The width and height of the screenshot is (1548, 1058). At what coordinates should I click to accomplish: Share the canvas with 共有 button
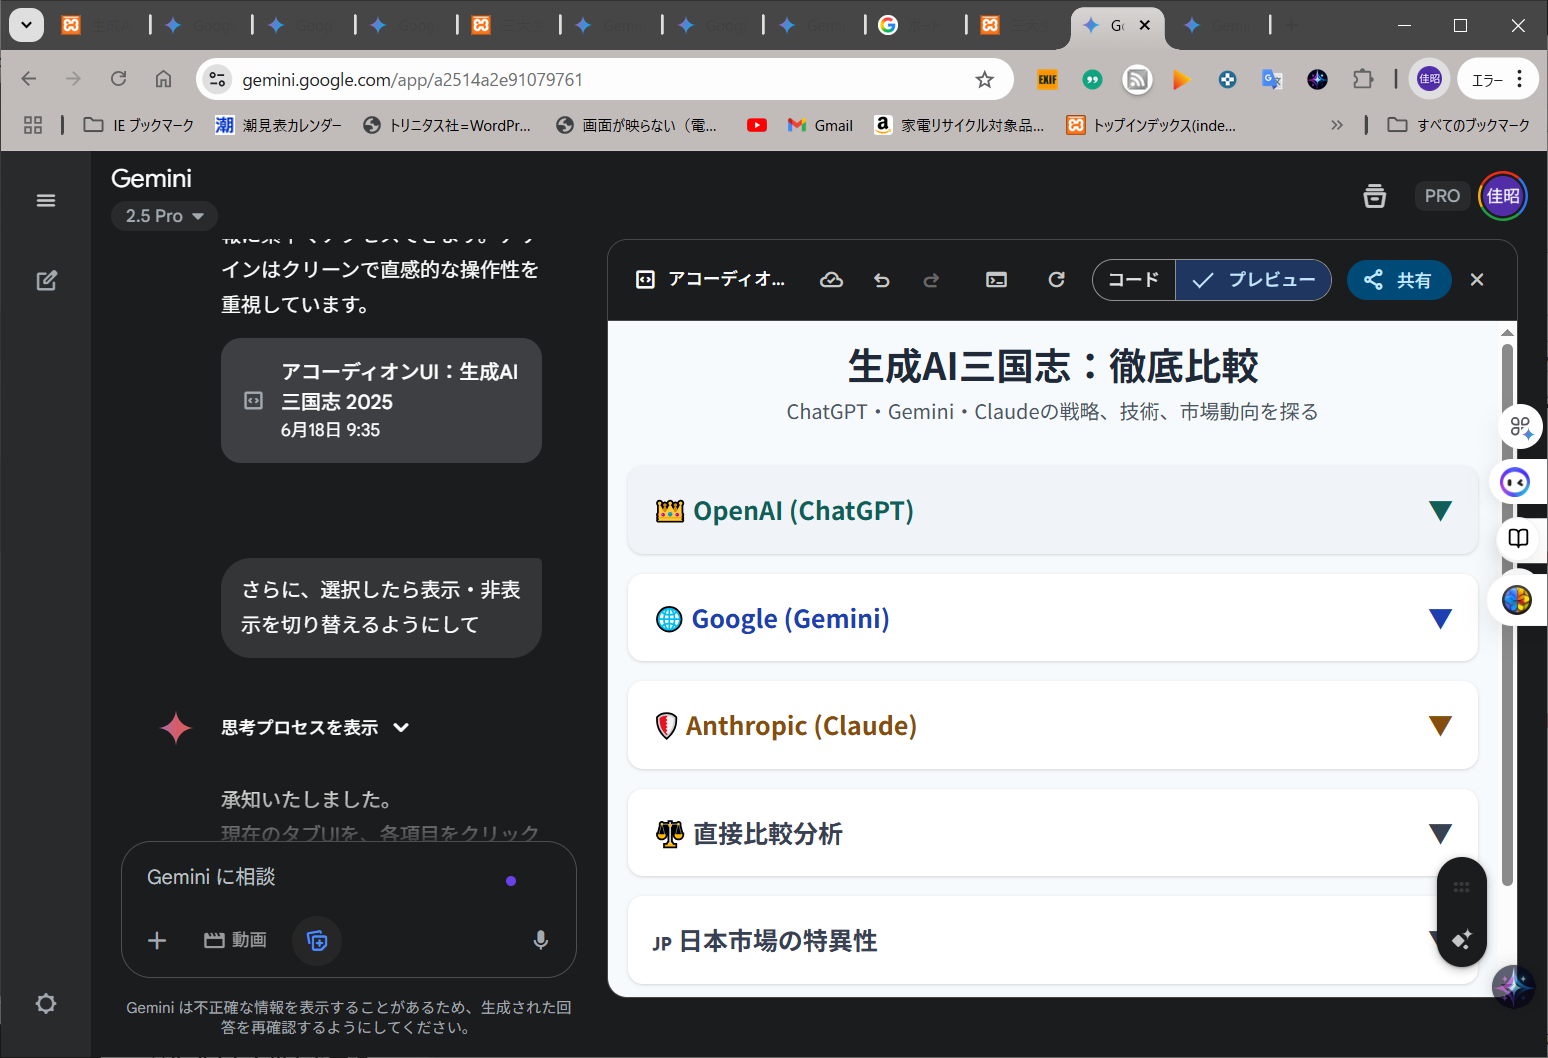pyautogui.click(x=1398, y=280)
